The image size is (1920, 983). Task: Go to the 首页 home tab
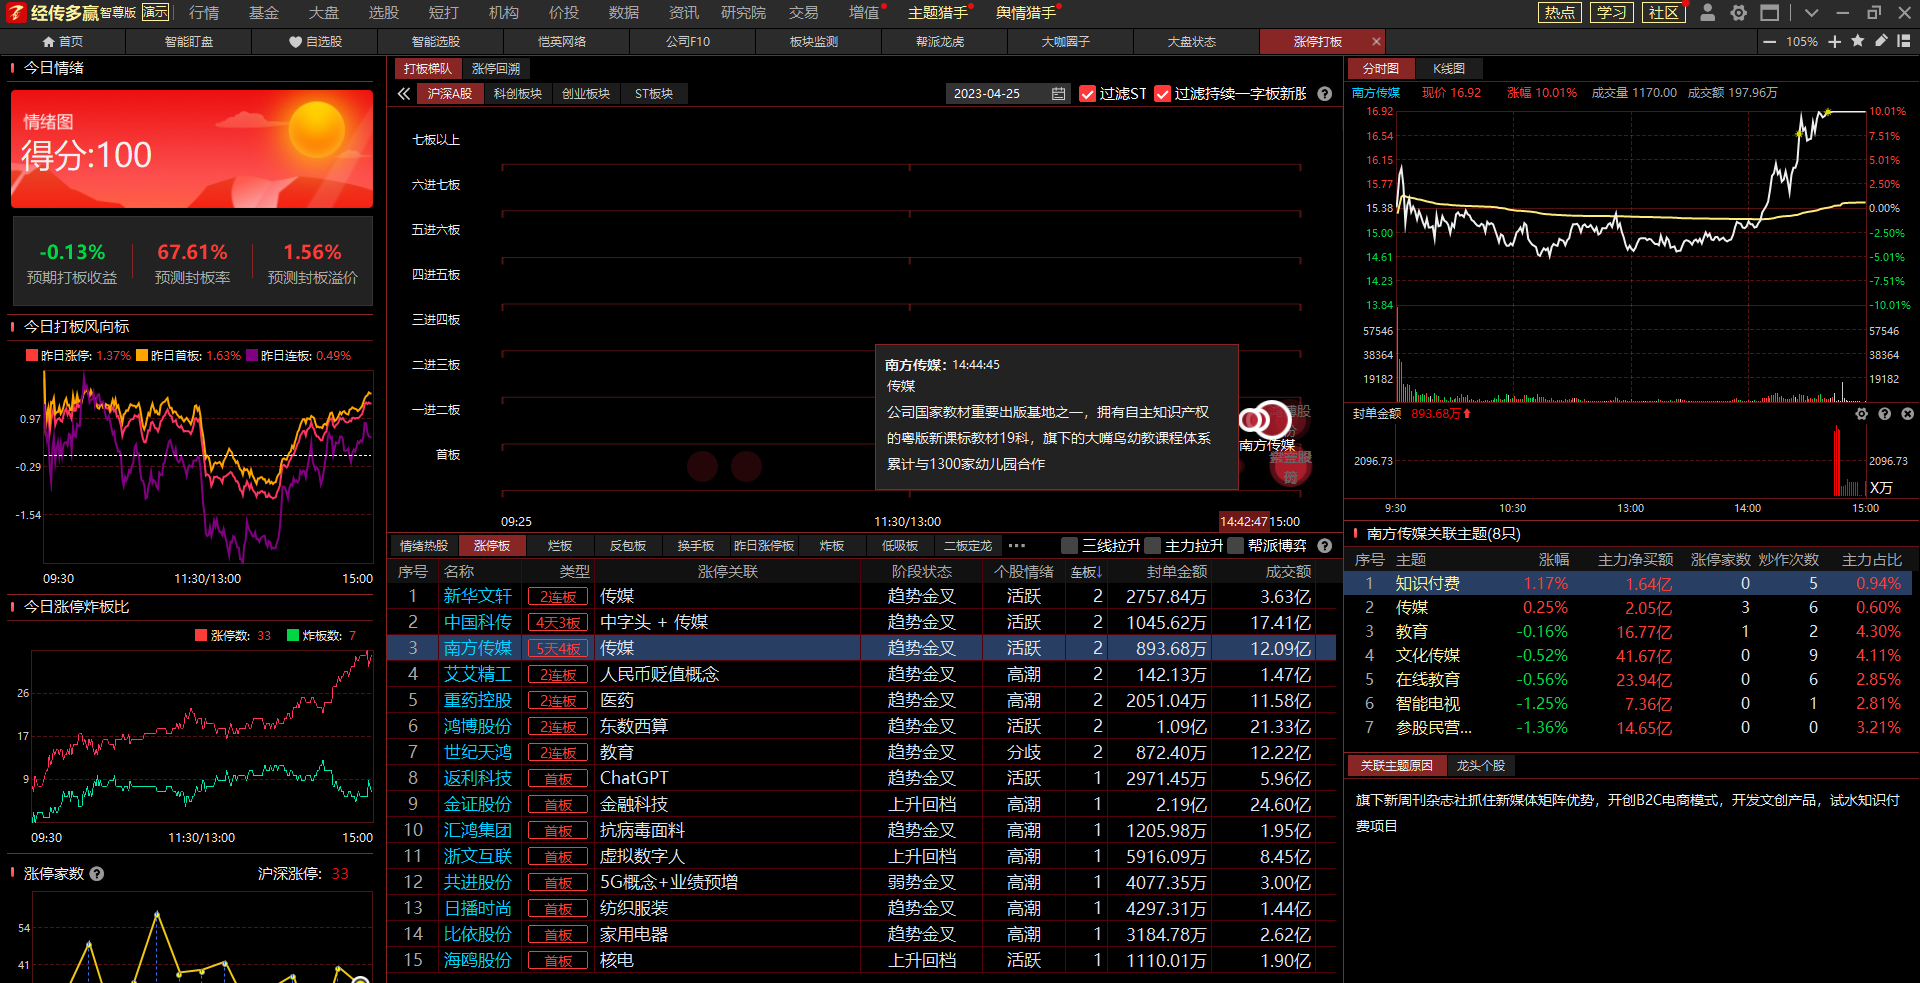point(63,42)
